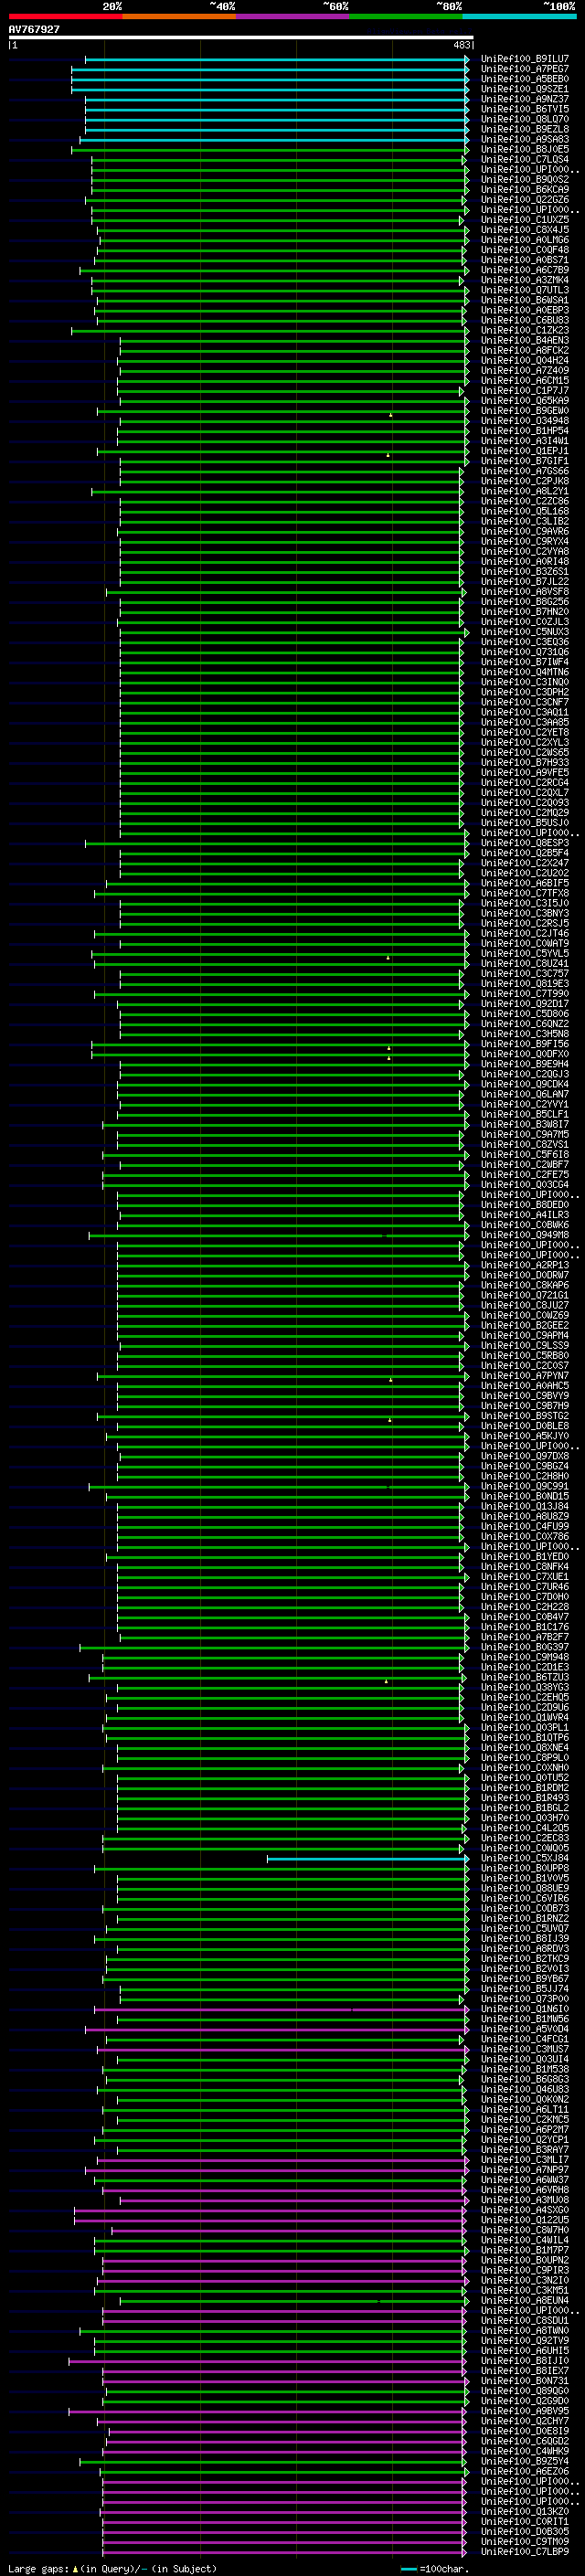Select the UniRef100_B6KCA9 label
Image resolution: width=585 pixels, height=2576 pixels.
524,190
